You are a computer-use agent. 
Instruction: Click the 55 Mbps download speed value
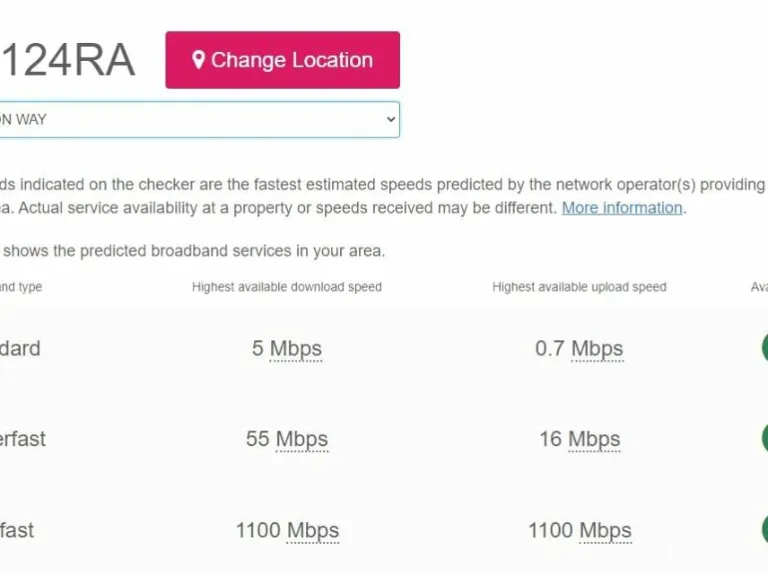pos(287,439)
